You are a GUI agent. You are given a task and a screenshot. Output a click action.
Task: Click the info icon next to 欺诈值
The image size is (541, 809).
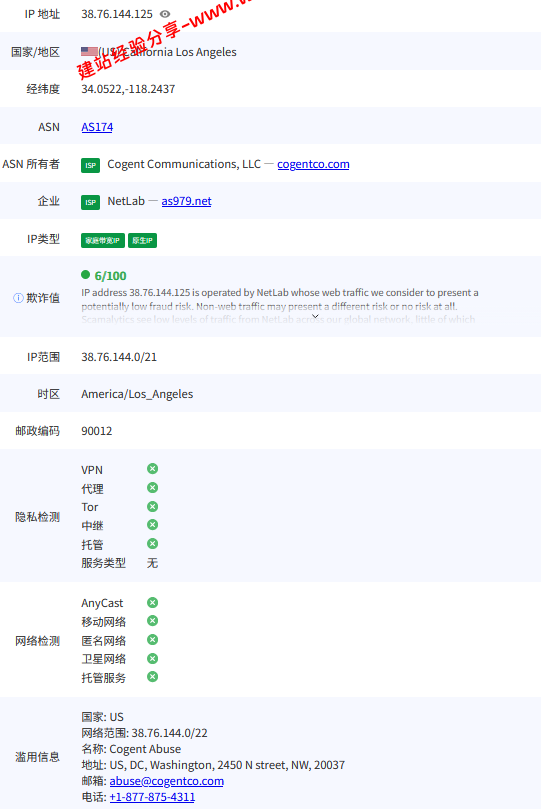[18, 298]
